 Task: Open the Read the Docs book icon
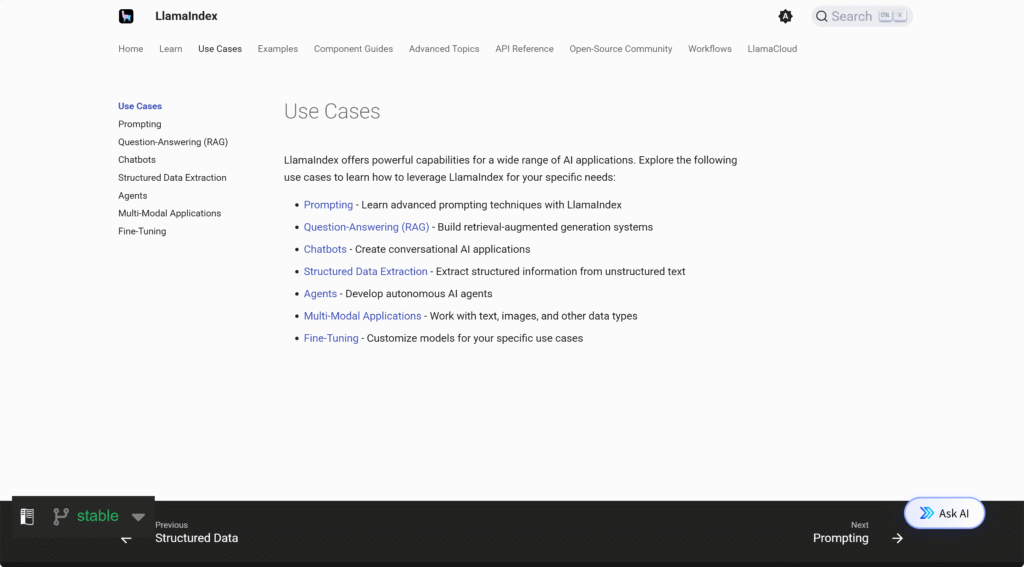pos(27,516)
